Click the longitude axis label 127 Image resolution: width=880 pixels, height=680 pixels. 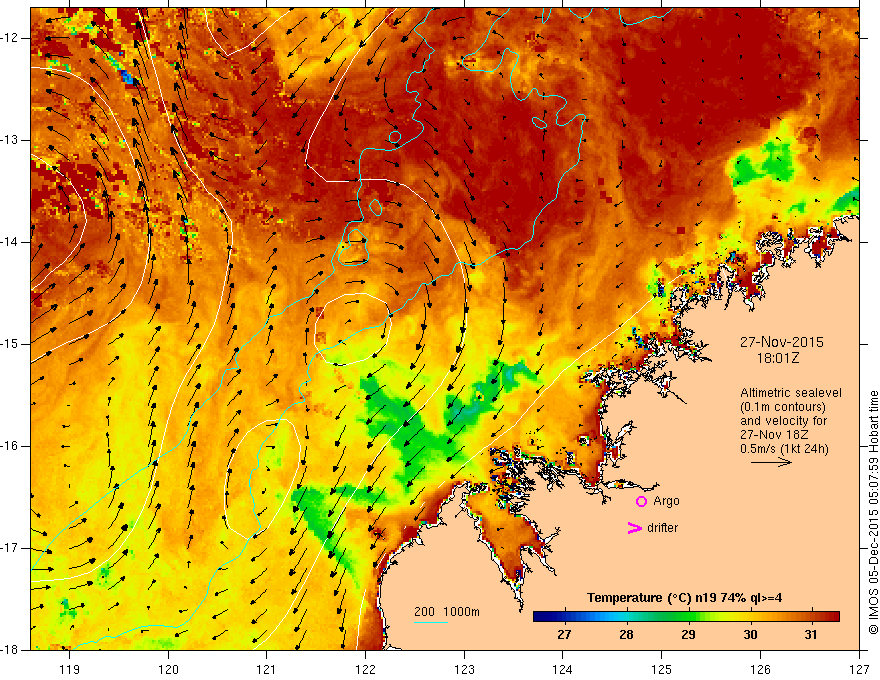[x=859, y=669]
